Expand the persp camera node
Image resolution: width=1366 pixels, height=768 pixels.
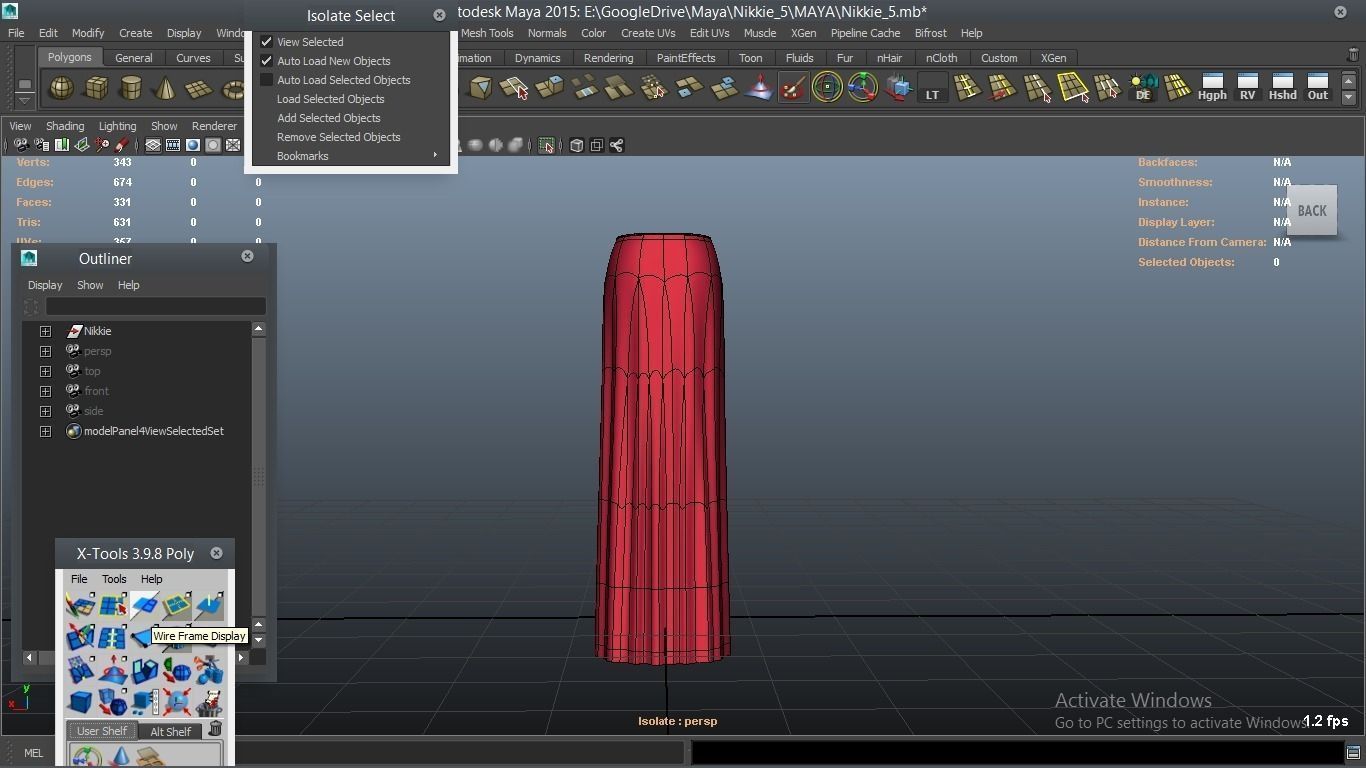point(45,351)
